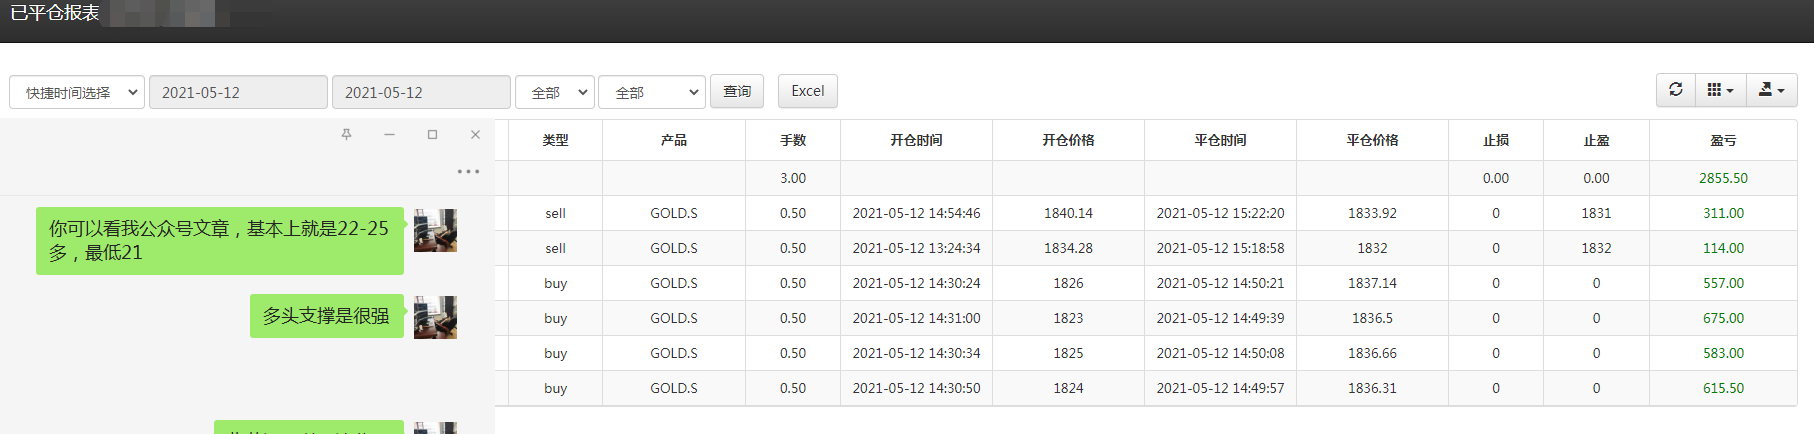
Task: Click the 已平仓报表 page title
Action: [54, 13]
